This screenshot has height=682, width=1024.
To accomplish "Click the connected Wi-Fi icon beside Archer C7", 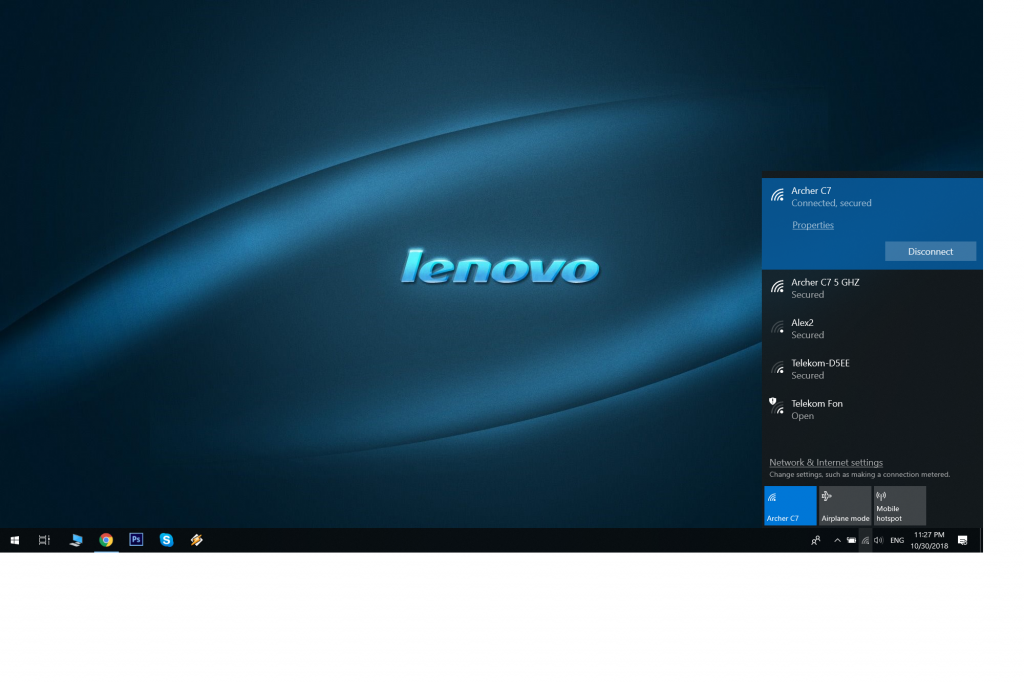I will (x=777, y=195).
